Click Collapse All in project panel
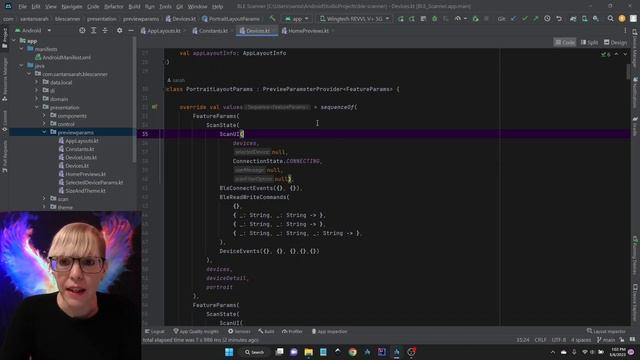The width and height of the screenshot is (640, 360). click(105, 31)
